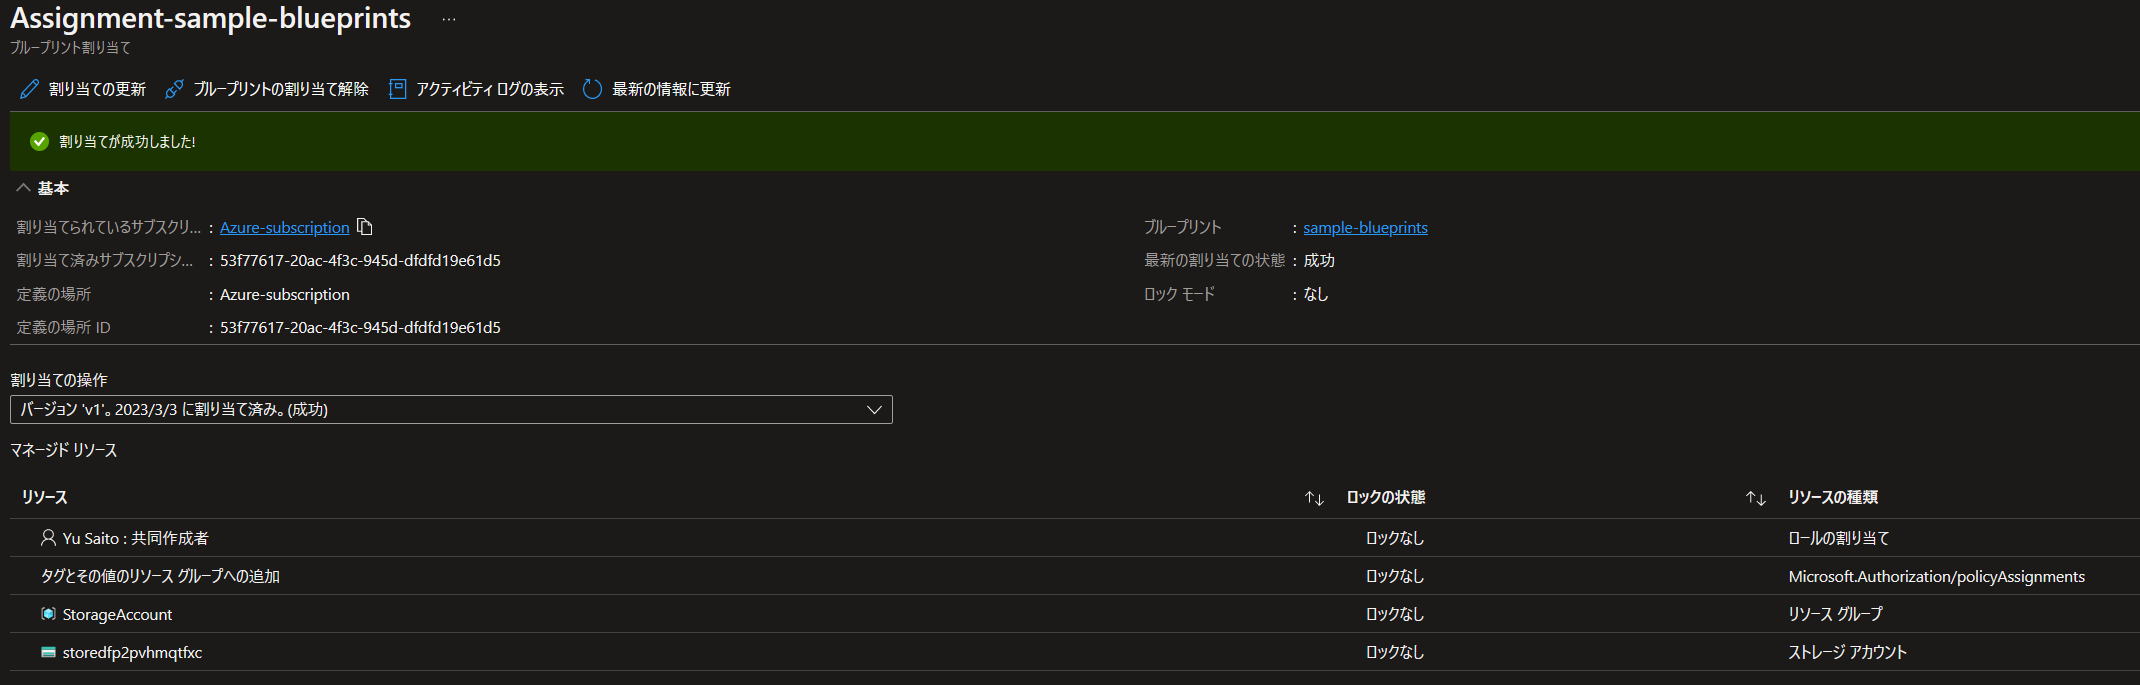The height and width of the screenshot is (685, 2140).
Task: Click the リソース column header
Action: 45,497
